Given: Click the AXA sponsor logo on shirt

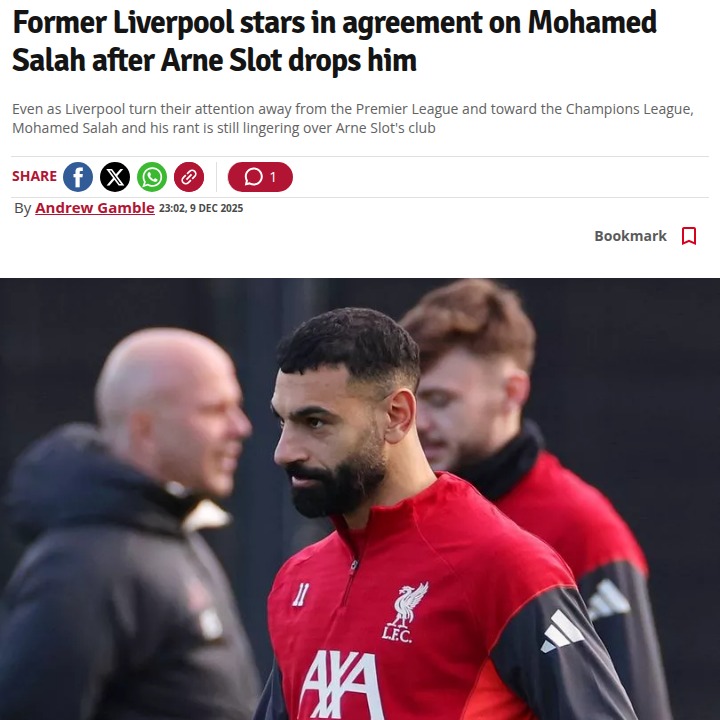Looking at the screenshot, I should point(341,683).
